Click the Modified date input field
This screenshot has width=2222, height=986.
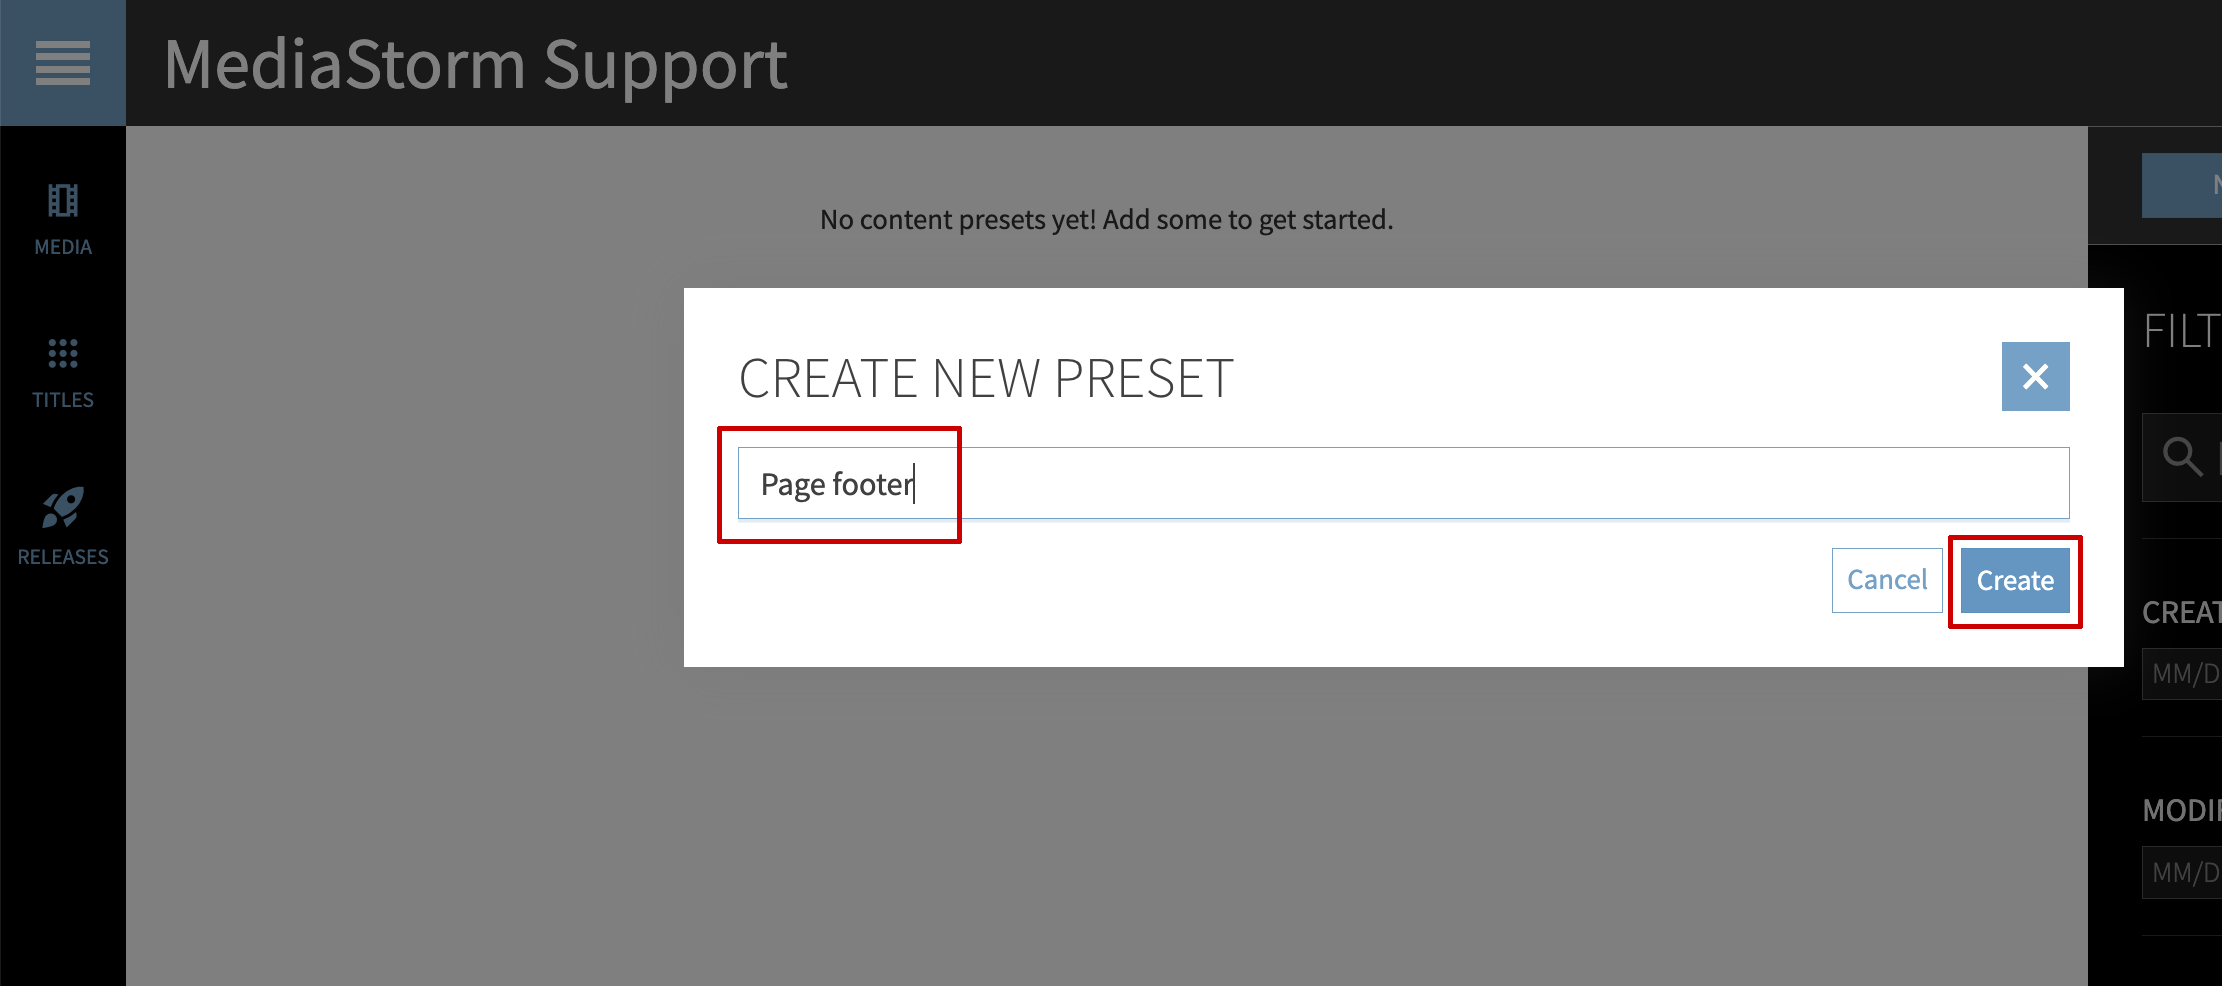coord(2185,873)
